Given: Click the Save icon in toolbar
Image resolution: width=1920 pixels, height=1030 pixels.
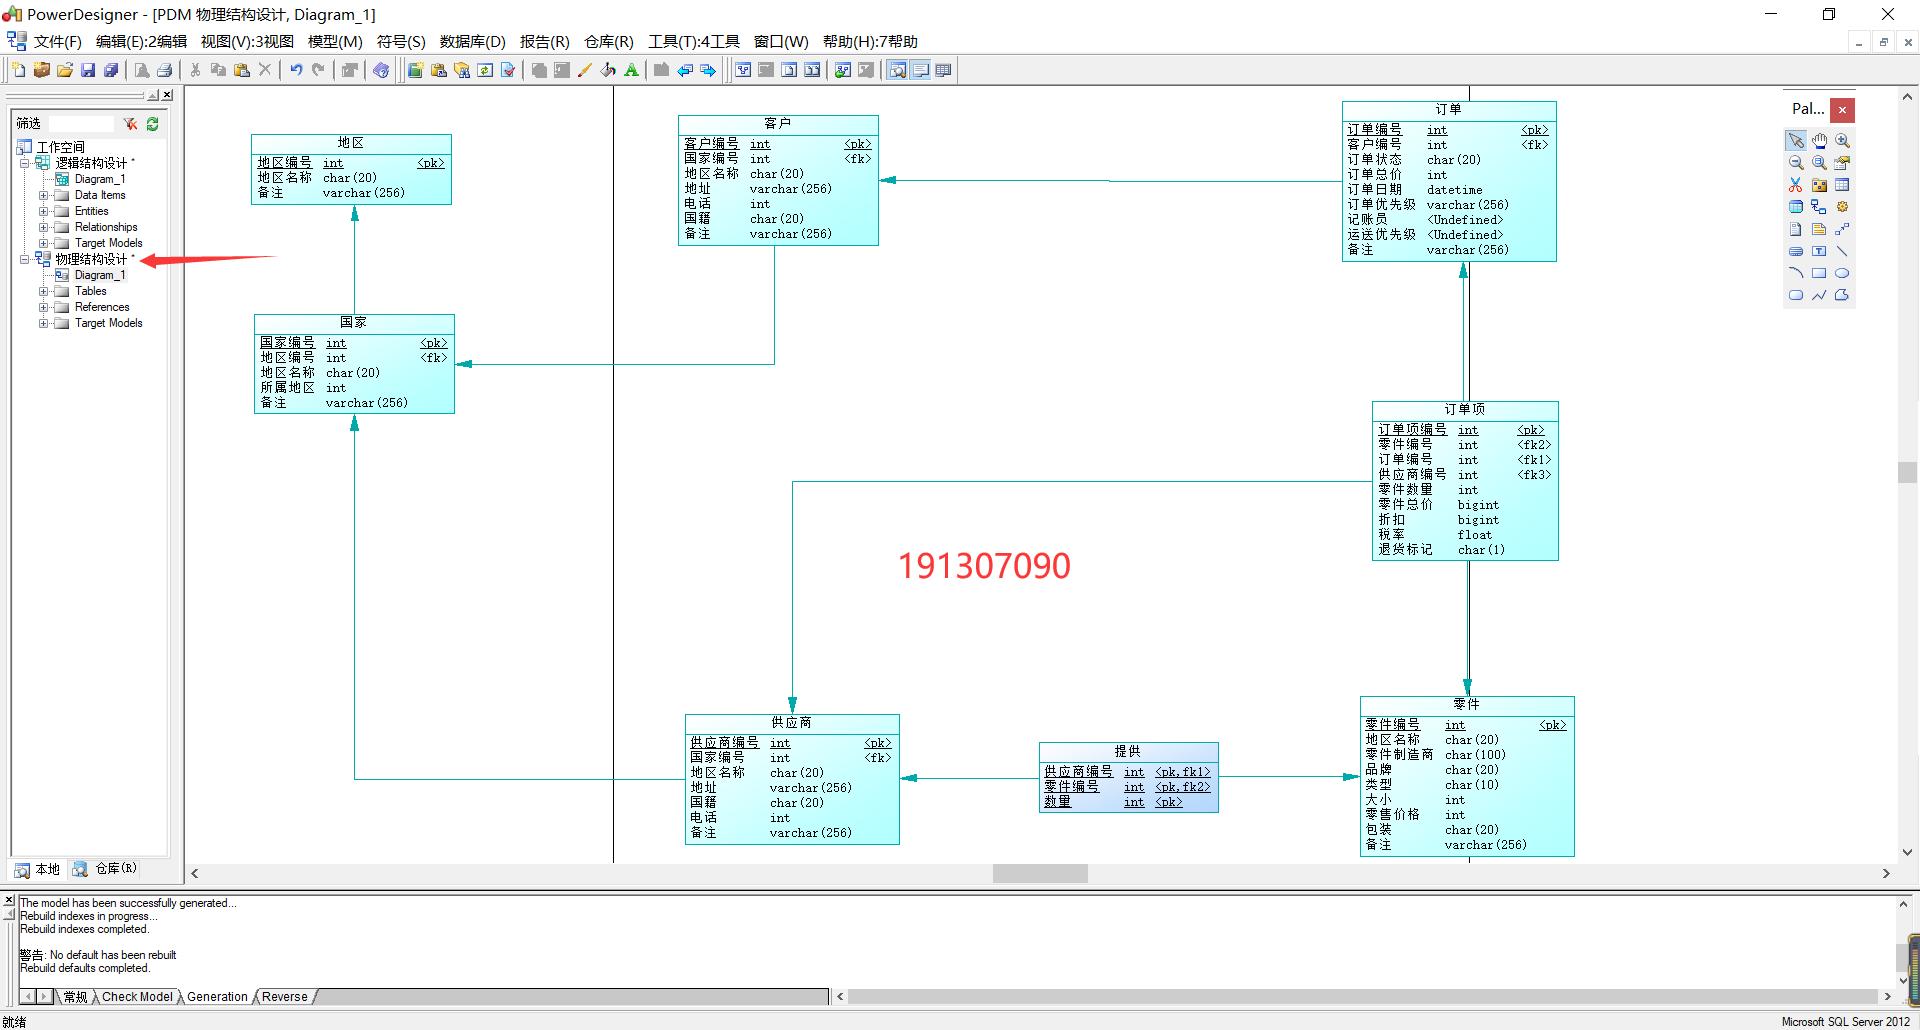Looking at the screenshot, I should (88, 70).
